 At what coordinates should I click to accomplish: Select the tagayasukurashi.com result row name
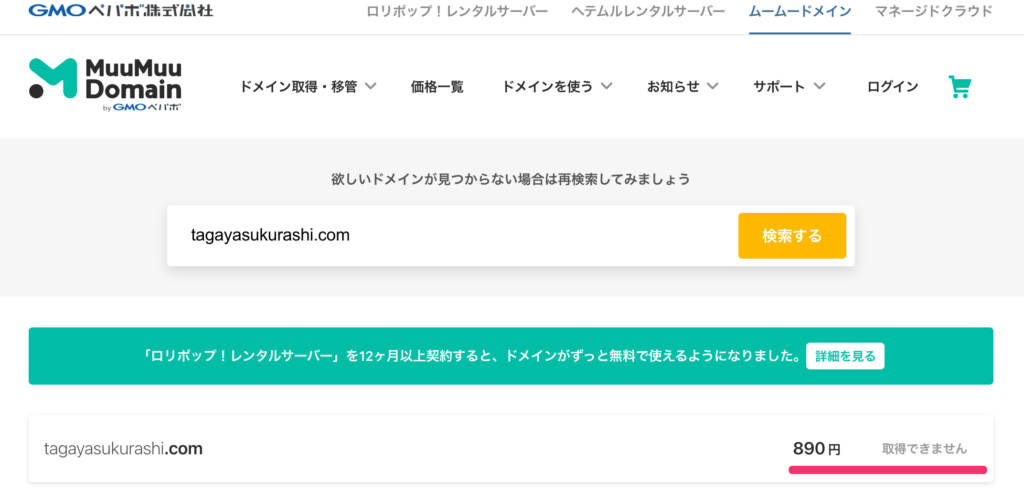click(123, 449)
